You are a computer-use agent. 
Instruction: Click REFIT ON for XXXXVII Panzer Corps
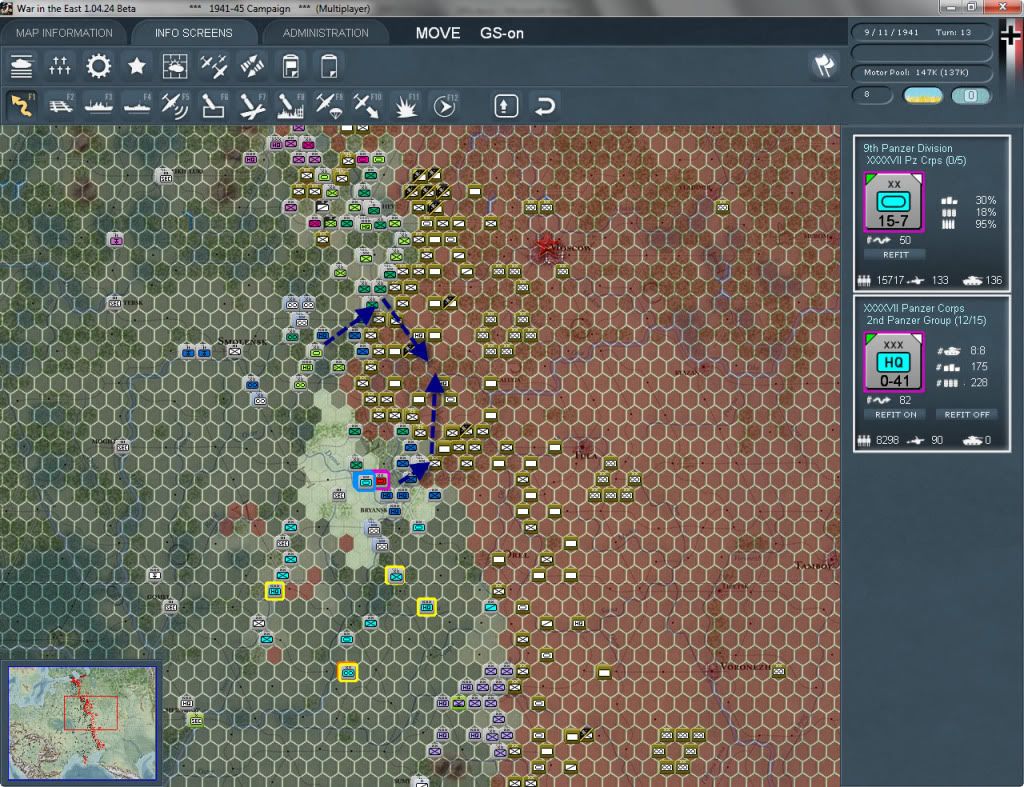[895, 415]
